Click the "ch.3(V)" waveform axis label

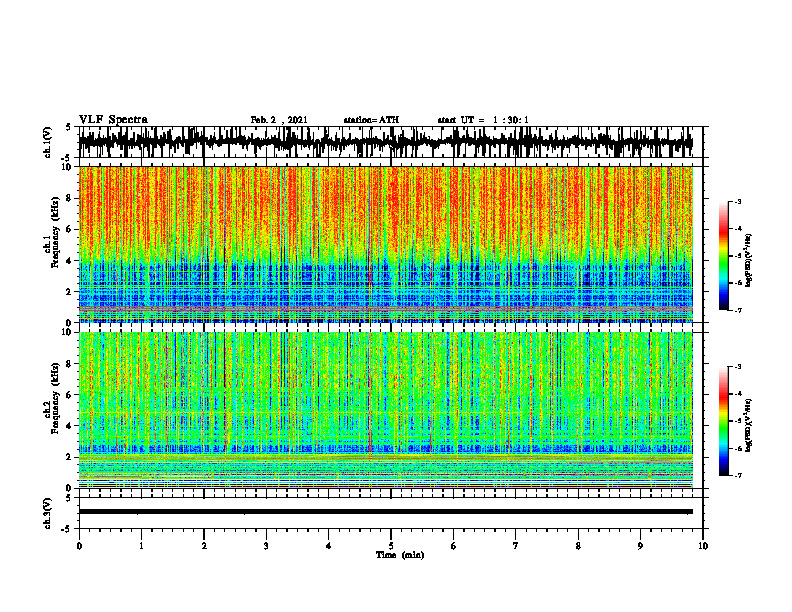tap(48, 514)
